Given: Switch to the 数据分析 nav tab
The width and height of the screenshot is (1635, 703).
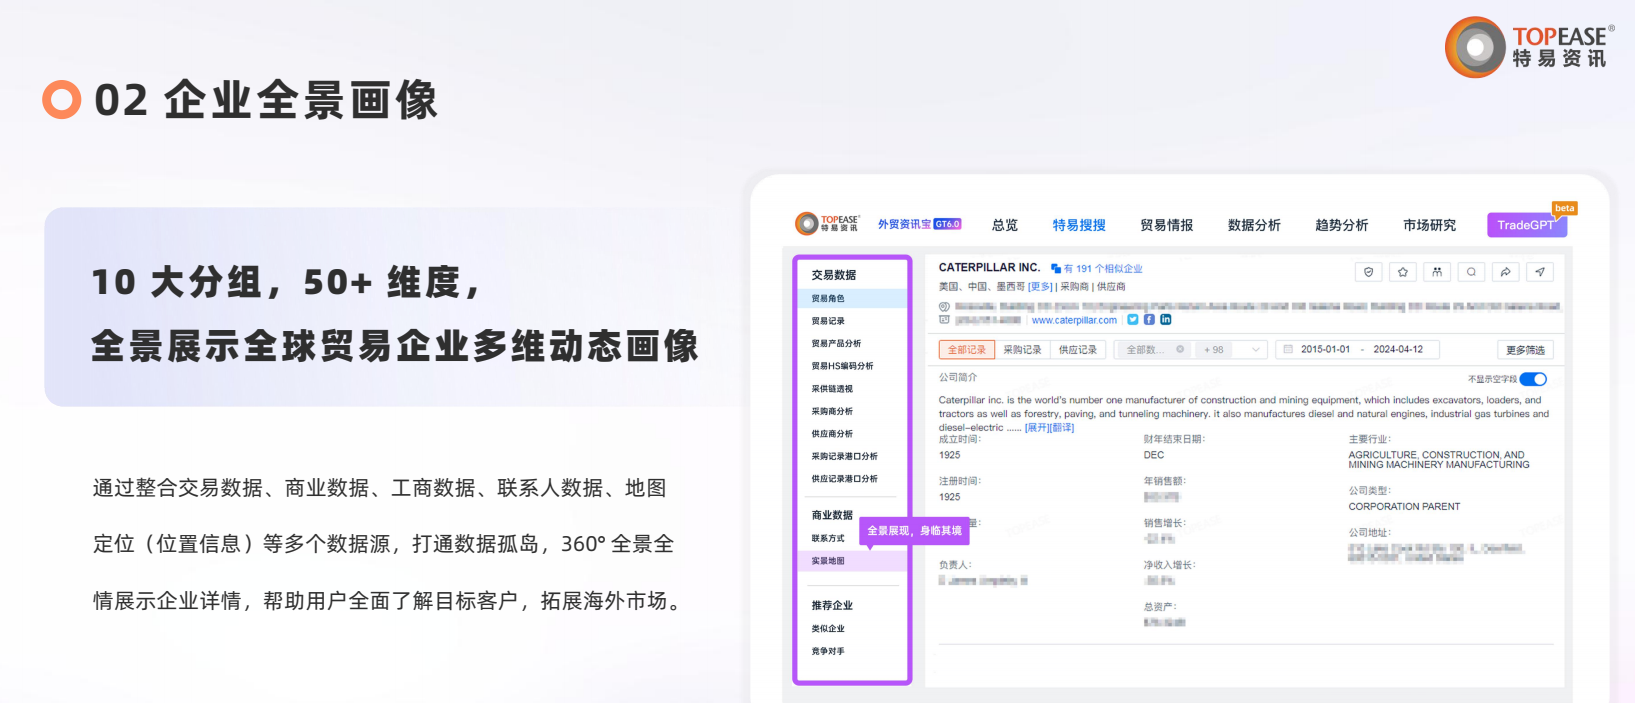Looking at the screenshot, I should point(1254,225).
